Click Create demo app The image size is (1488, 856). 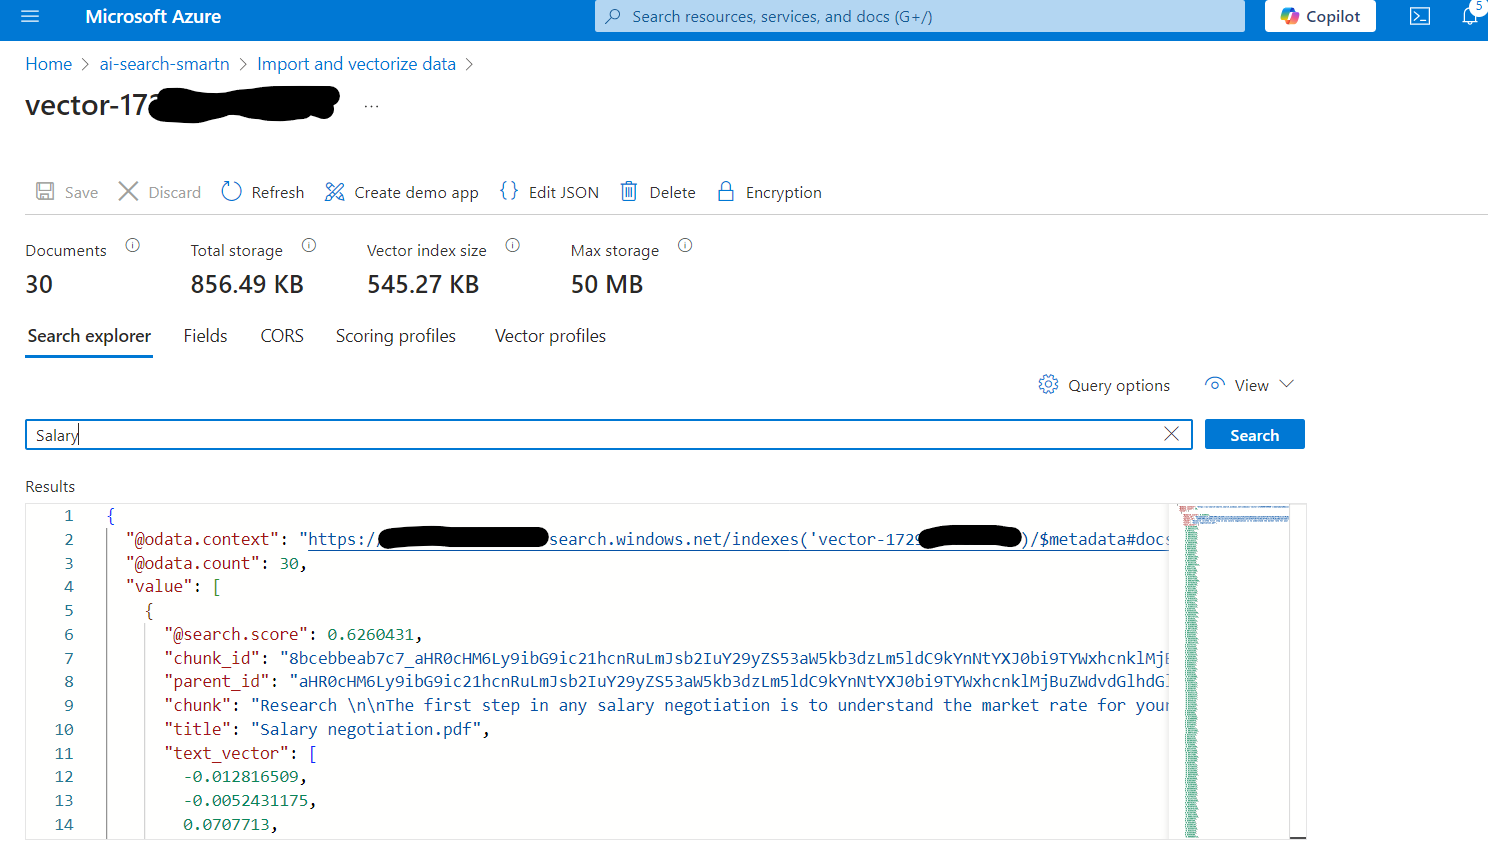(402, 192)
